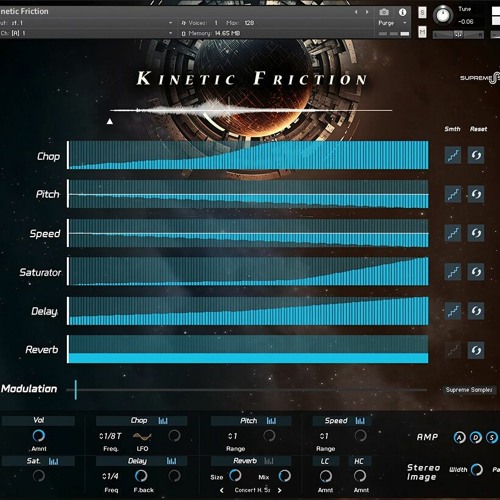Viewport: 500px width, 500px height.
Task: Enable the Reverb effect bars switch
Action: coord(269,461)
